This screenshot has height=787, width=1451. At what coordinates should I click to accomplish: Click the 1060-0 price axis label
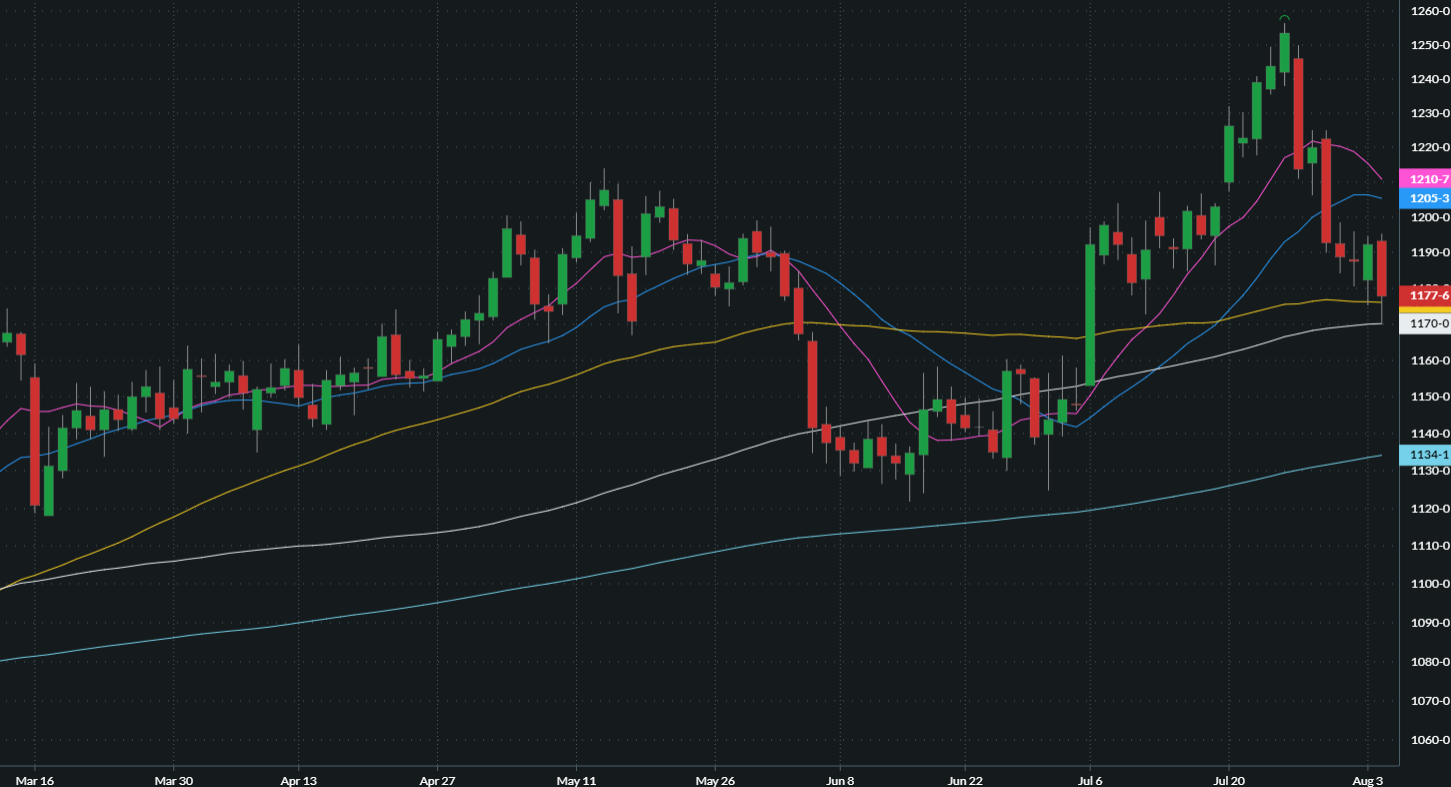click(1430, 740)
